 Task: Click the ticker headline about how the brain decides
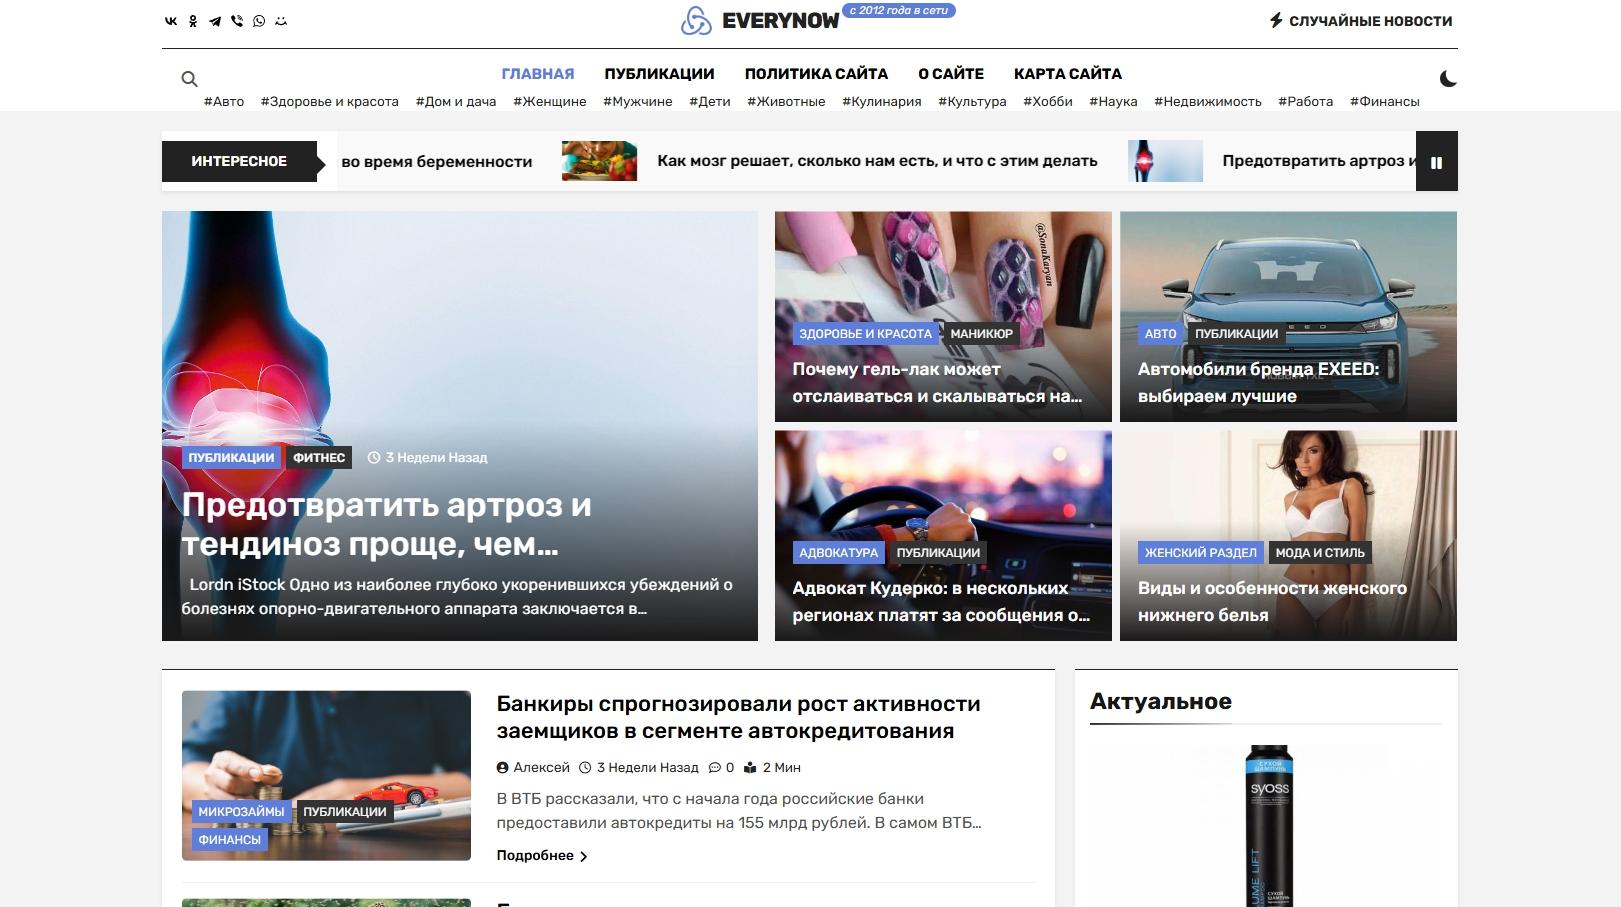coord(877,161)
